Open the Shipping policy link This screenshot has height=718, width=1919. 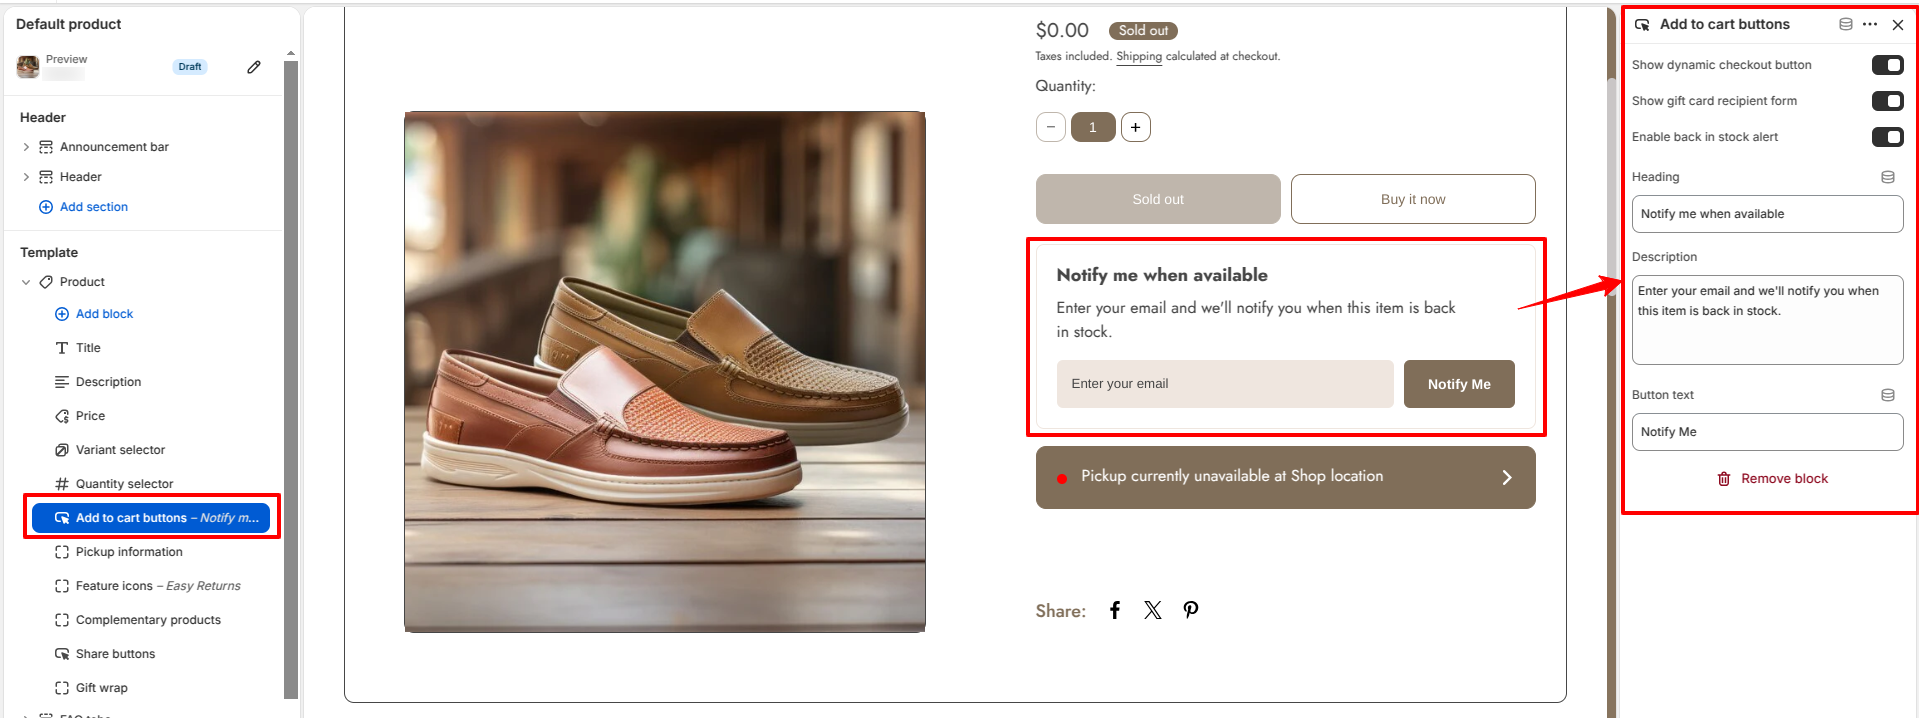coord(1139,56)
